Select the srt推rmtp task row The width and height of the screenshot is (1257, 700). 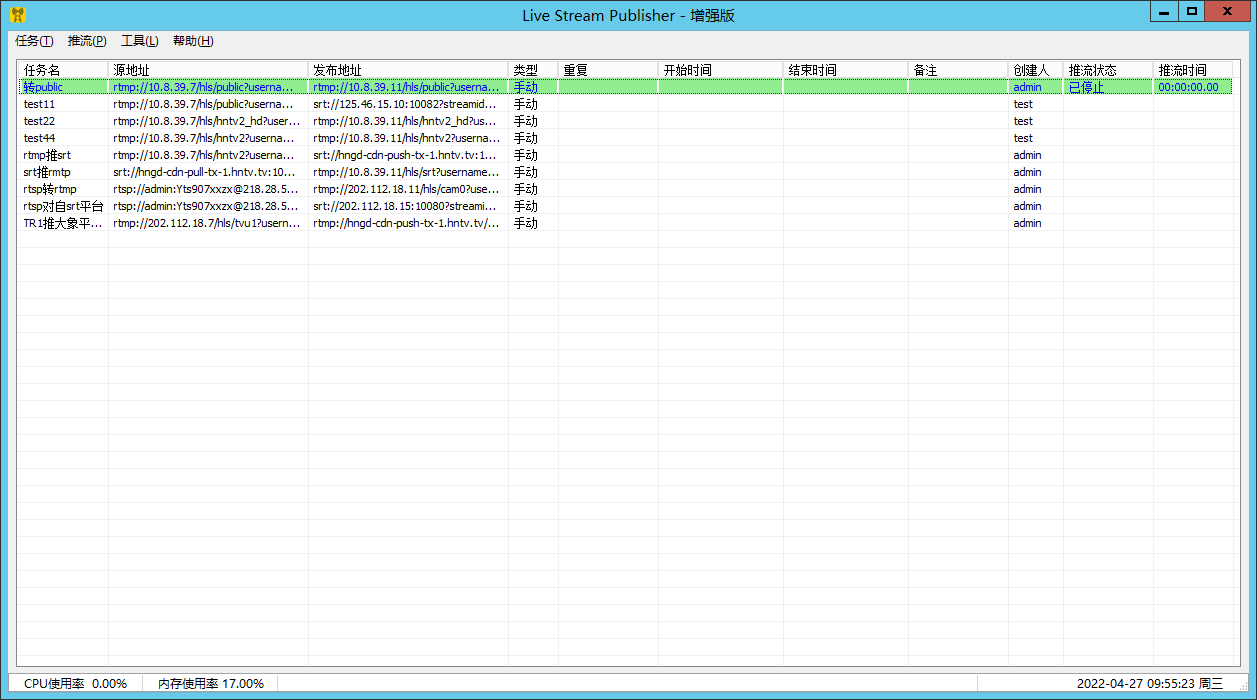[x=625, y=172]
